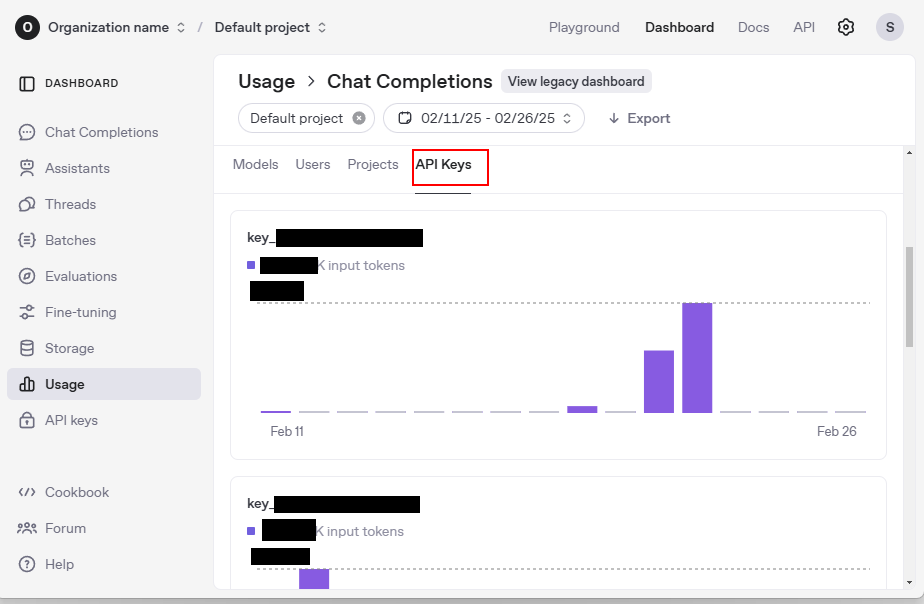Click the purple legend square in second key card
This screenshot has height=604, width=924.
[251, 531]
